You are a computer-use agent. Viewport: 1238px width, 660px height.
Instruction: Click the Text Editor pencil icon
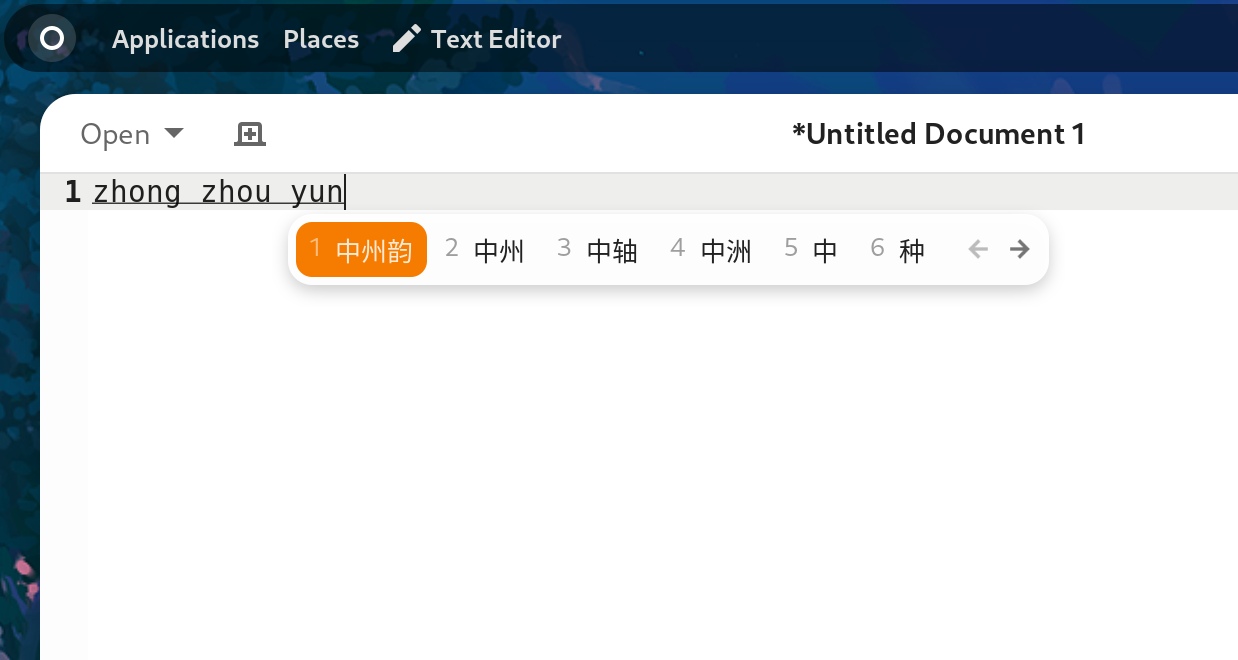point(406,39)
